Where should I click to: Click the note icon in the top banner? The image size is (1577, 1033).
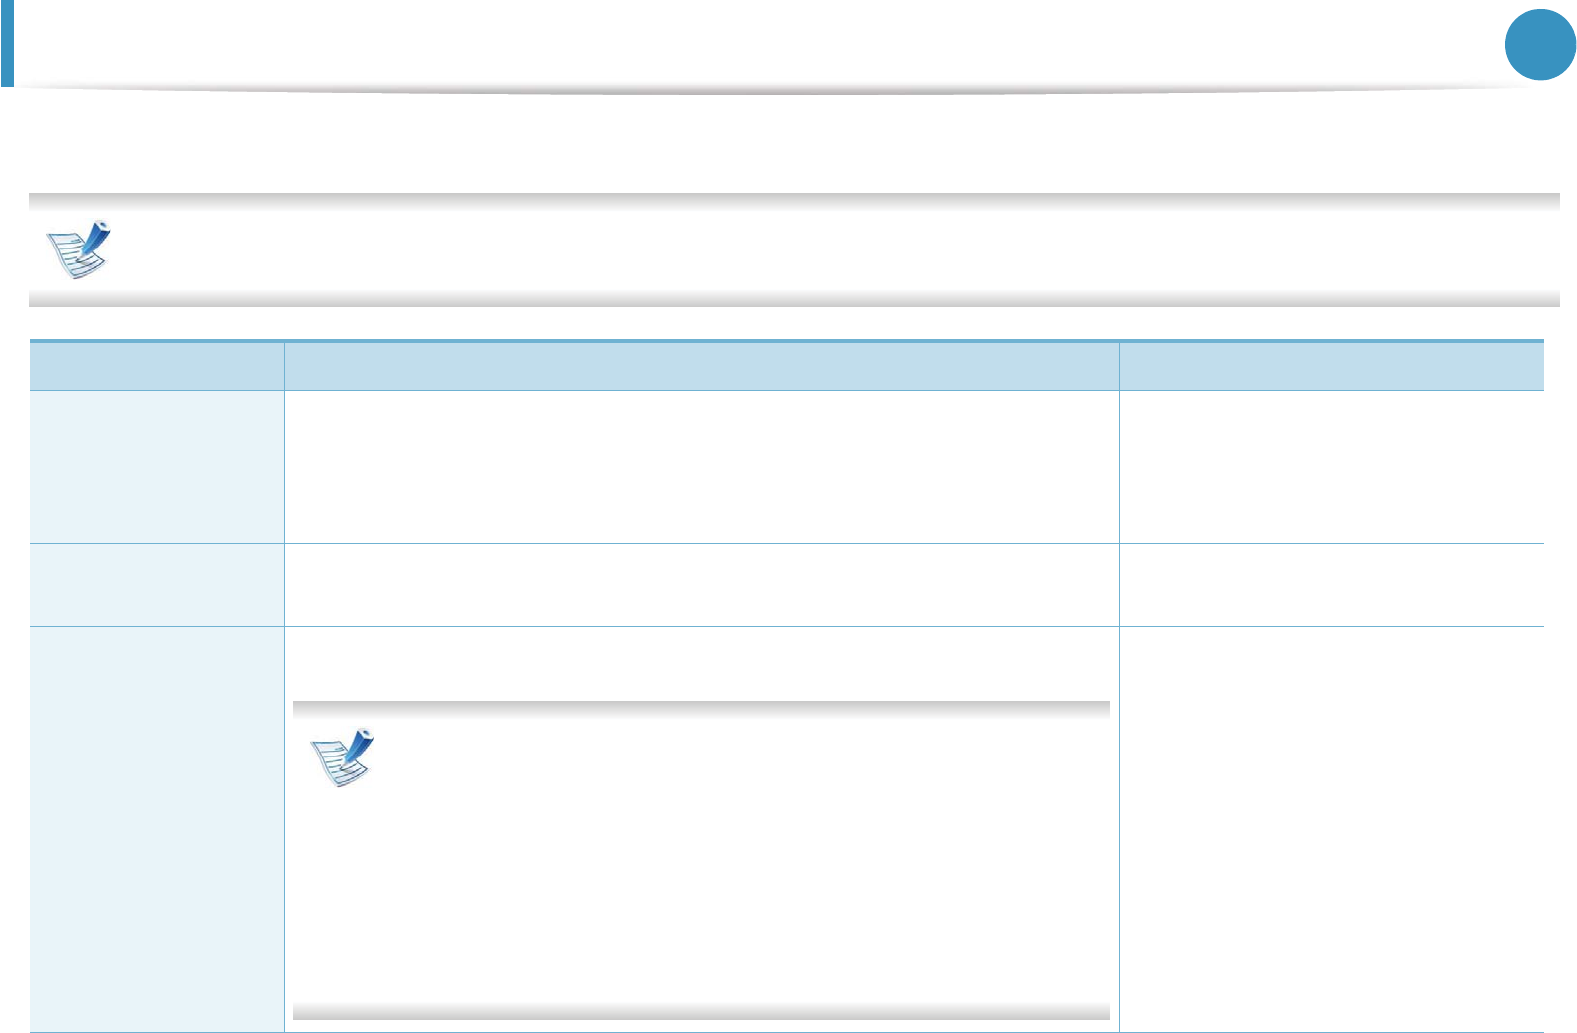[79, 249]
